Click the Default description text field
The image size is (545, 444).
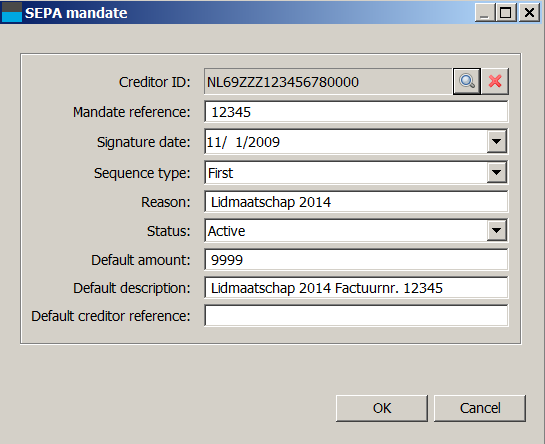[356, 288]
